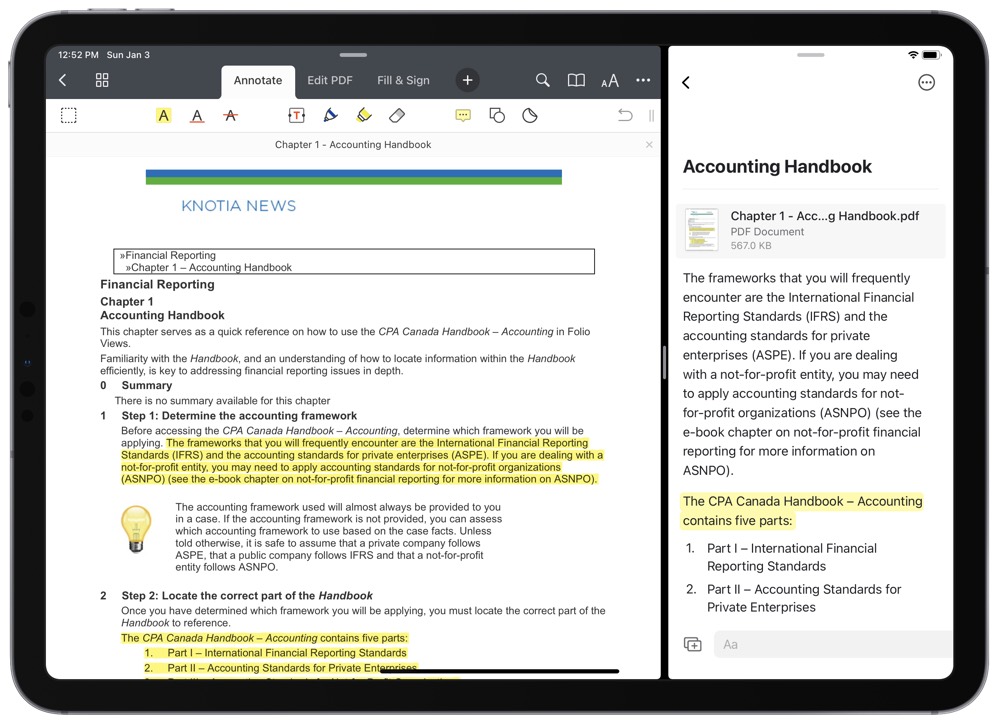Add a sticky note comment
Image resolution: width=1000 pixels, height=725 pixels.
pos(463,115)
